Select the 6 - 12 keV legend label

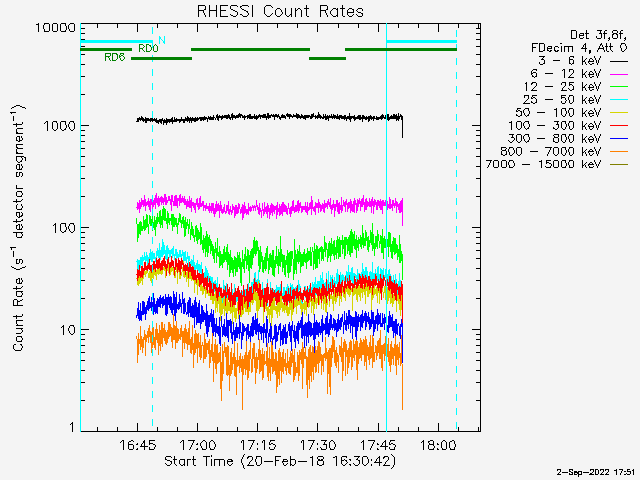pyautogui.click(x=566, y=74)
